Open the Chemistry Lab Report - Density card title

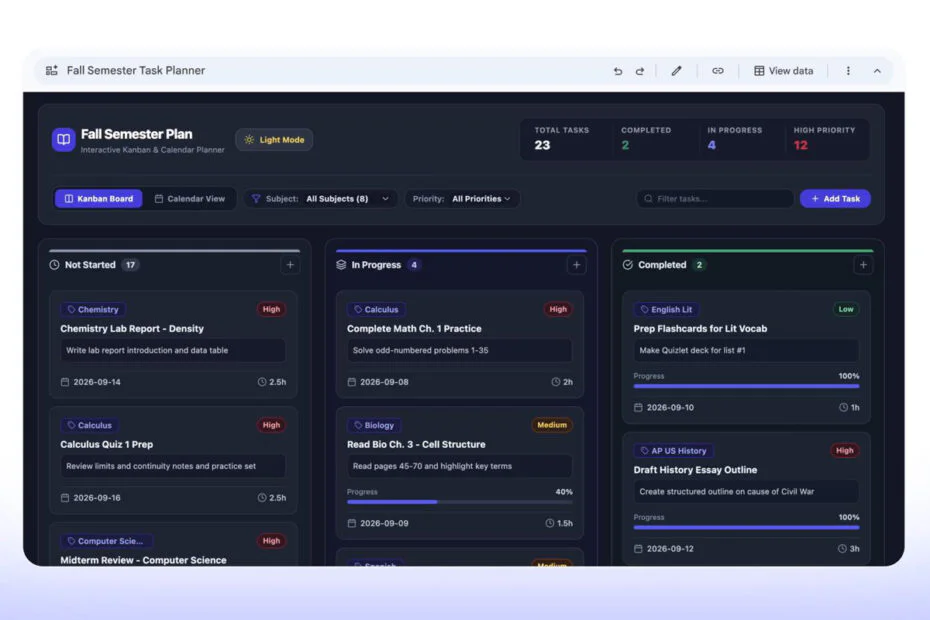[x=132, y=329]
